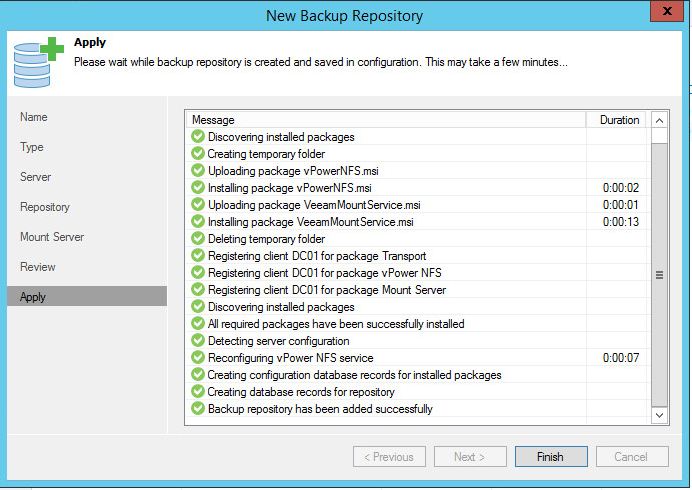Image resolution: width=692 pixels, height=490 pixels.
Task: Go to the Mount Server wizard step
Action: (52, 237)
